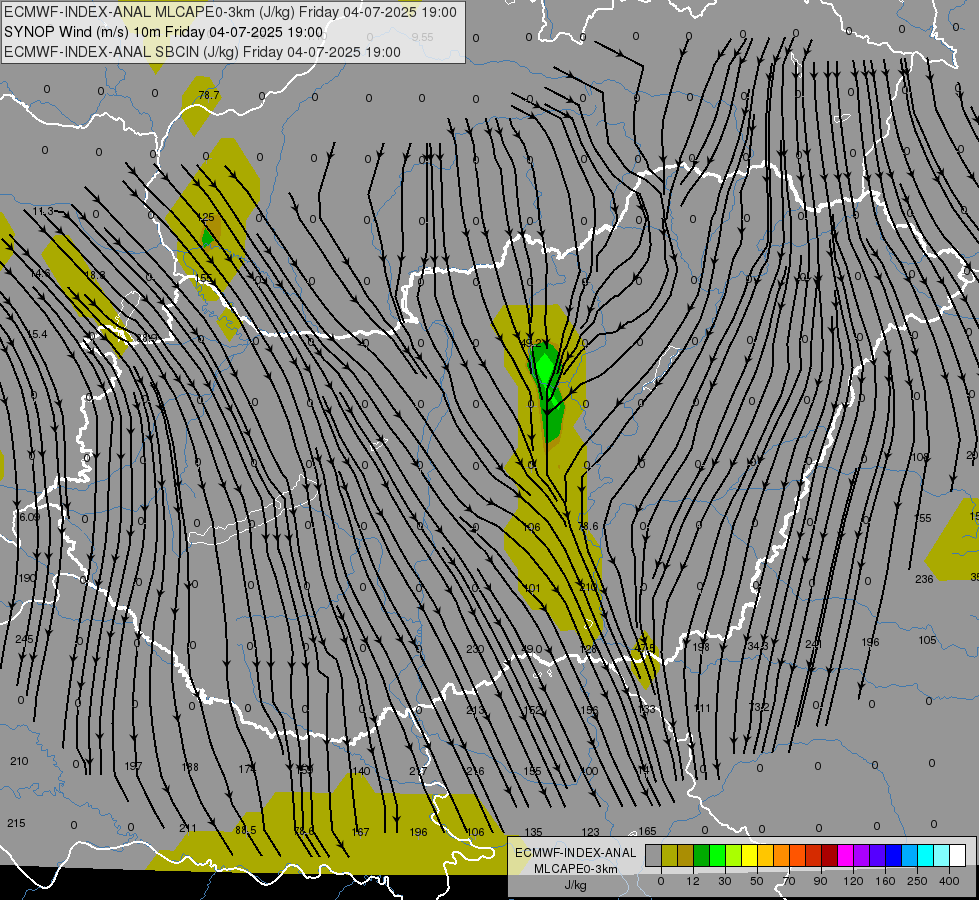This screenshot has height=900, width=979.
Task: Pick the white legend swatch at the end
Action: (958, 855)
